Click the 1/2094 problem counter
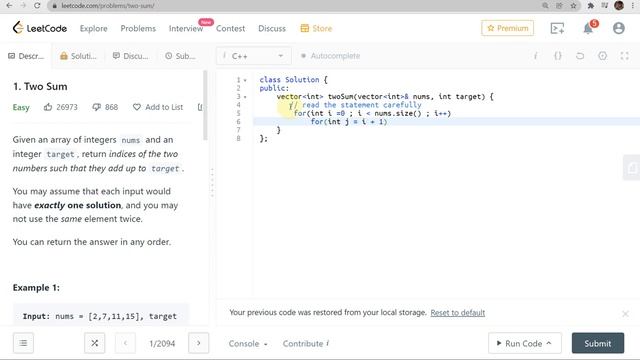This screenshot has width=640, height=360. pyautogui.click(x=162, y=344)
